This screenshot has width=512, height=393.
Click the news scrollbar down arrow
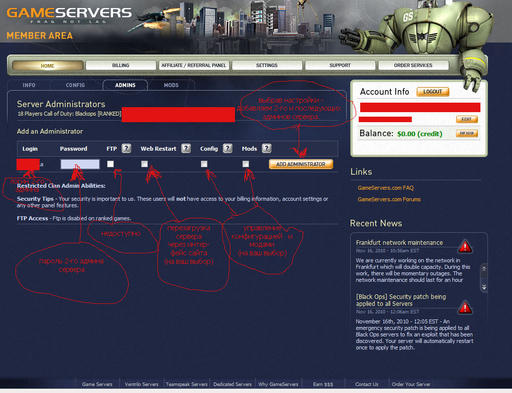(484, 287)
